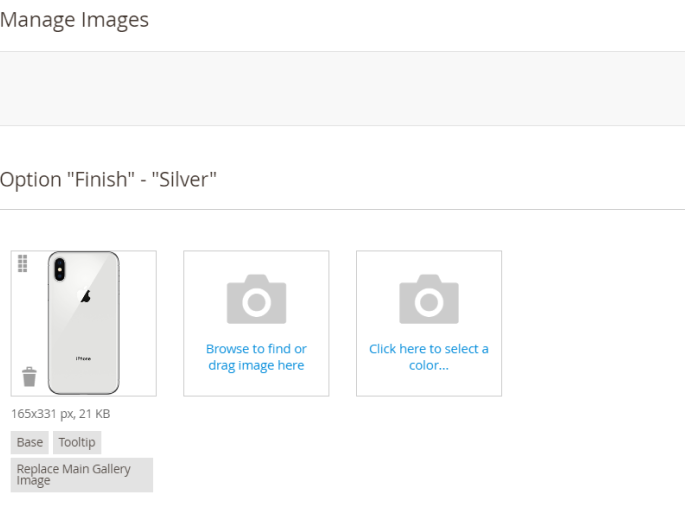Open "Click here to select a color..." link
This screenshot has height=505, width=685.
pyautogui.click(x=429, y=357)
